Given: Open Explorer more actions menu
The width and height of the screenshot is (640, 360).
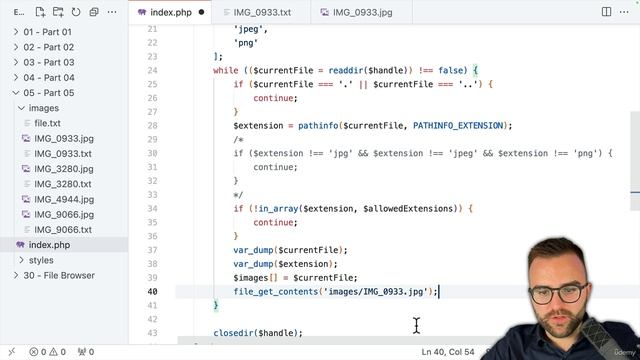Looking at the screenshot, I should tap(112, 12).
